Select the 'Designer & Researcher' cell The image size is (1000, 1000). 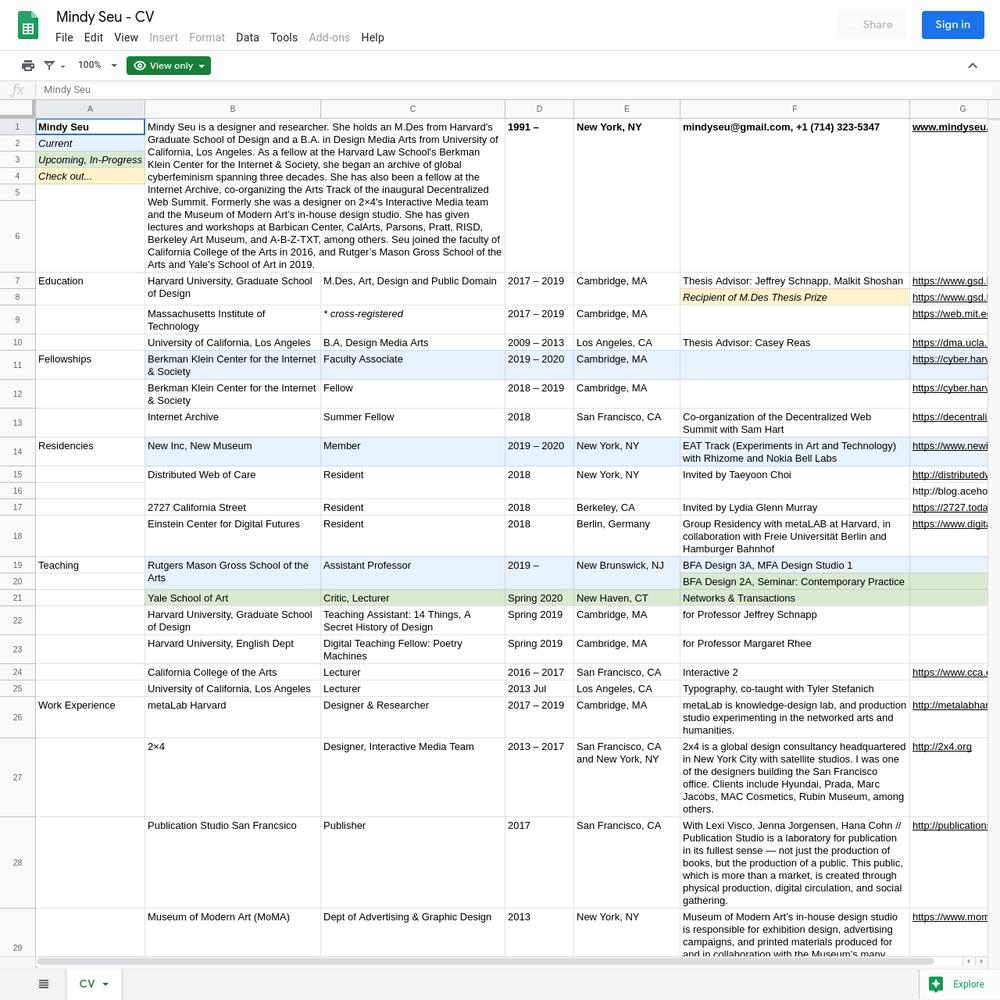coord(413,717)
